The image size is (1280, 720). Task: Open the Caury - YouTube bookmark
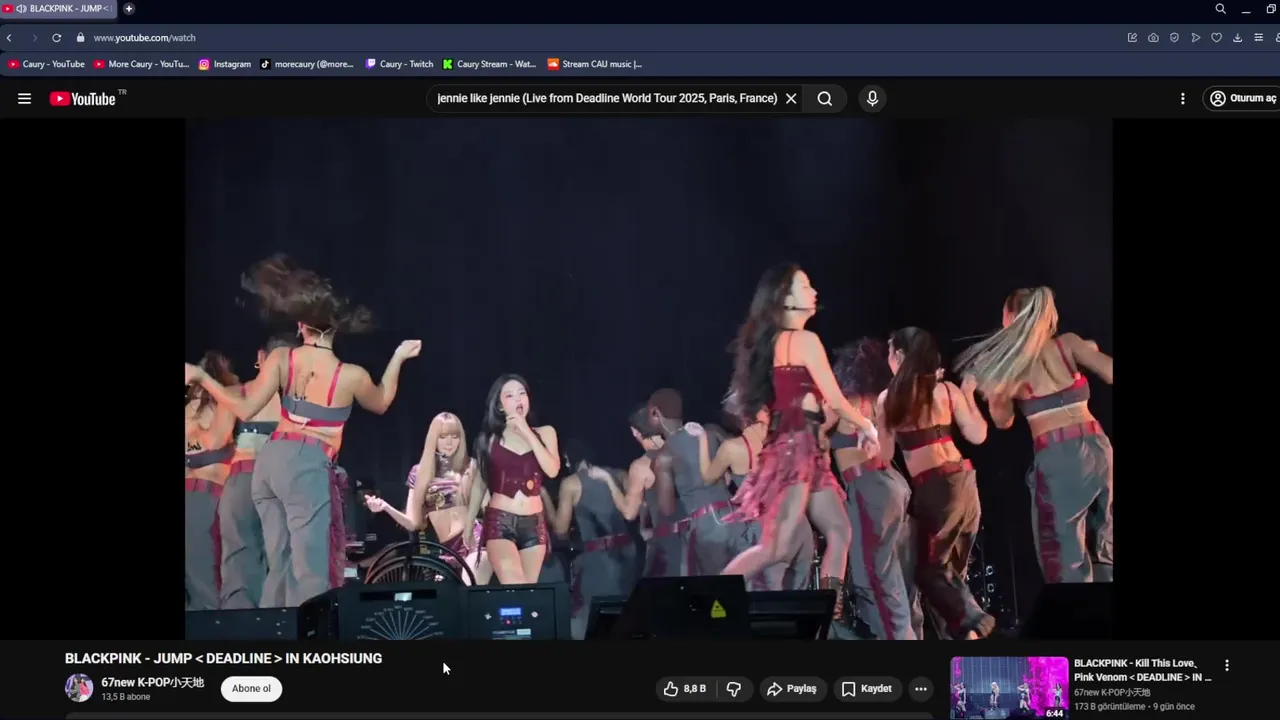[x=46, y=64]
